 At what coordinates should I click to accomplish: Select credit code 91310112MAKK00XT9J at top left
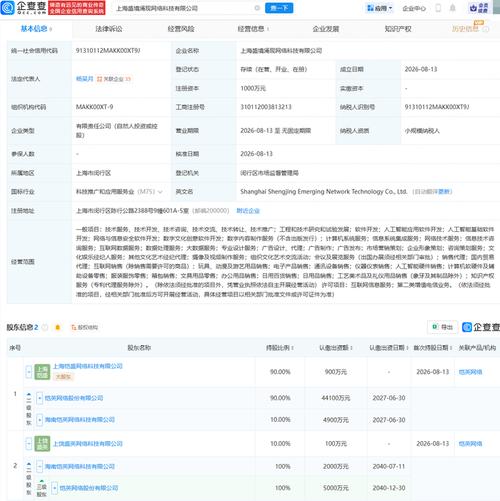click(x=108, y=51)
